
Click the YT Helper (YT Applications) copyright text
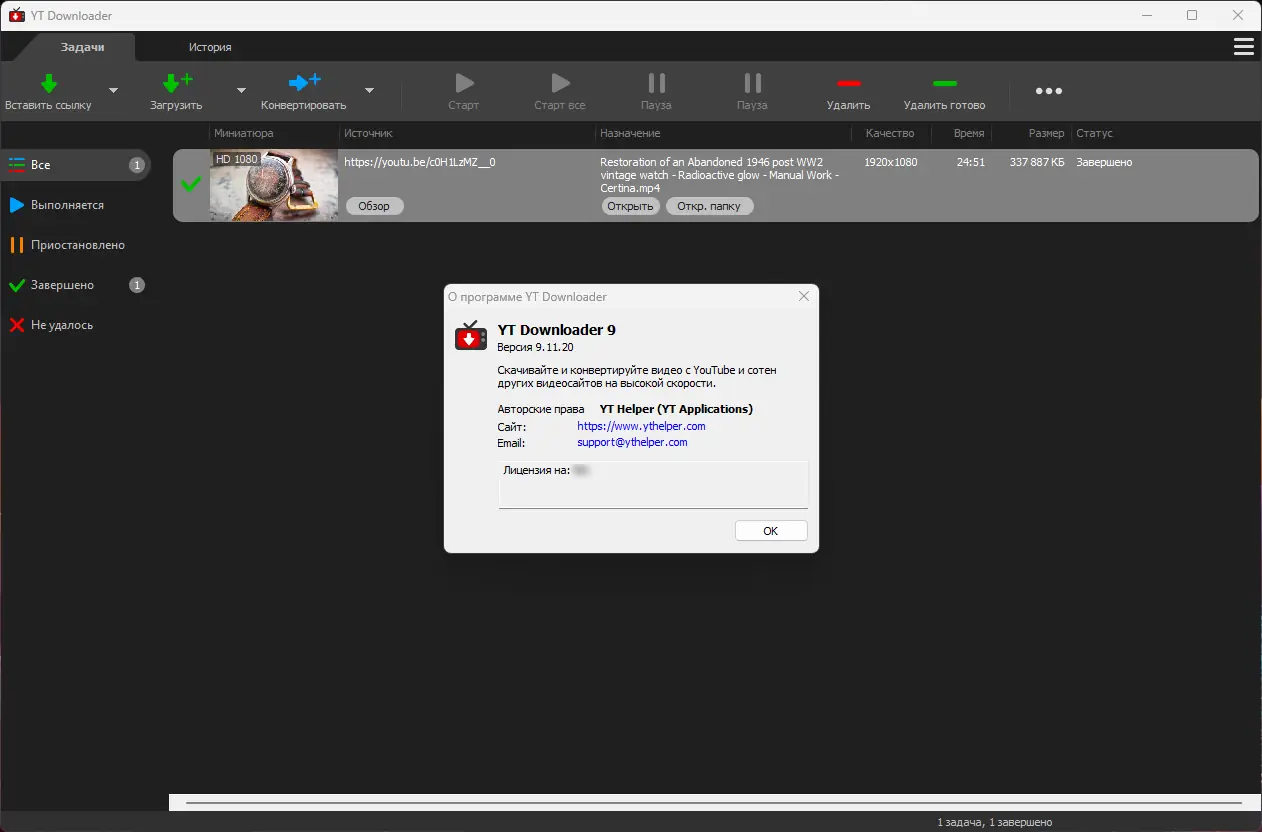[676, 409]
